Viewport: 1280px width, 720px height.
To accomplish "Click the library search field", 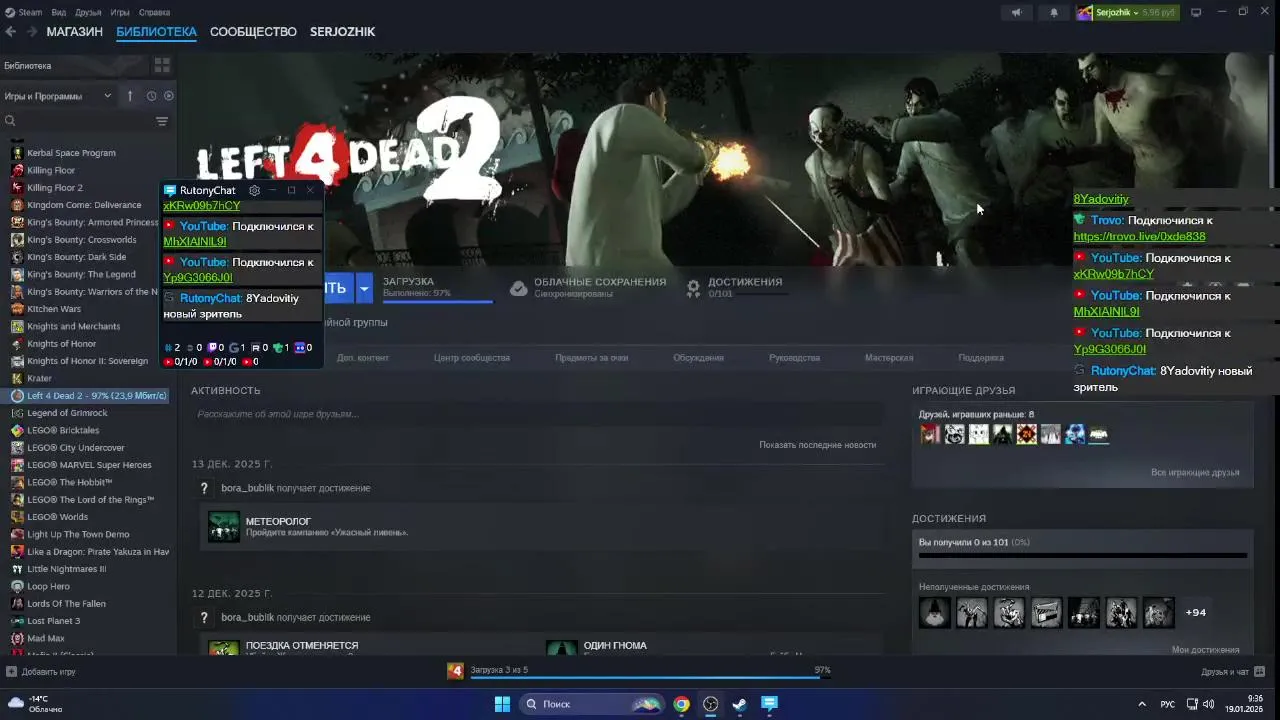I will click(x=78, y=121).
